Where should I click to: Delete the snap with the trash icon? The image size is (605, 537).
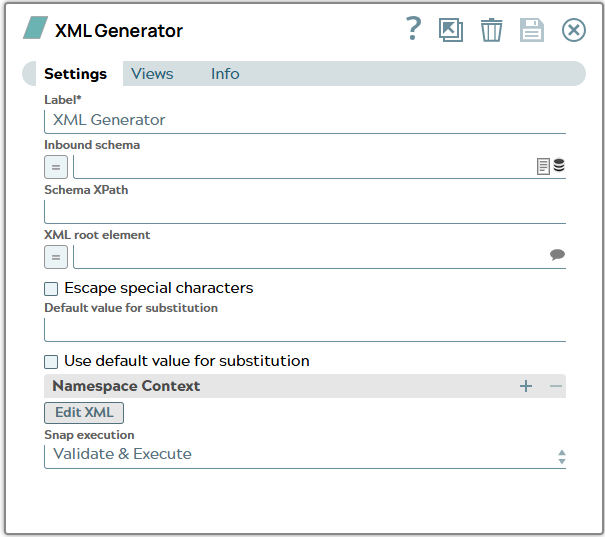tap(491, 30)
